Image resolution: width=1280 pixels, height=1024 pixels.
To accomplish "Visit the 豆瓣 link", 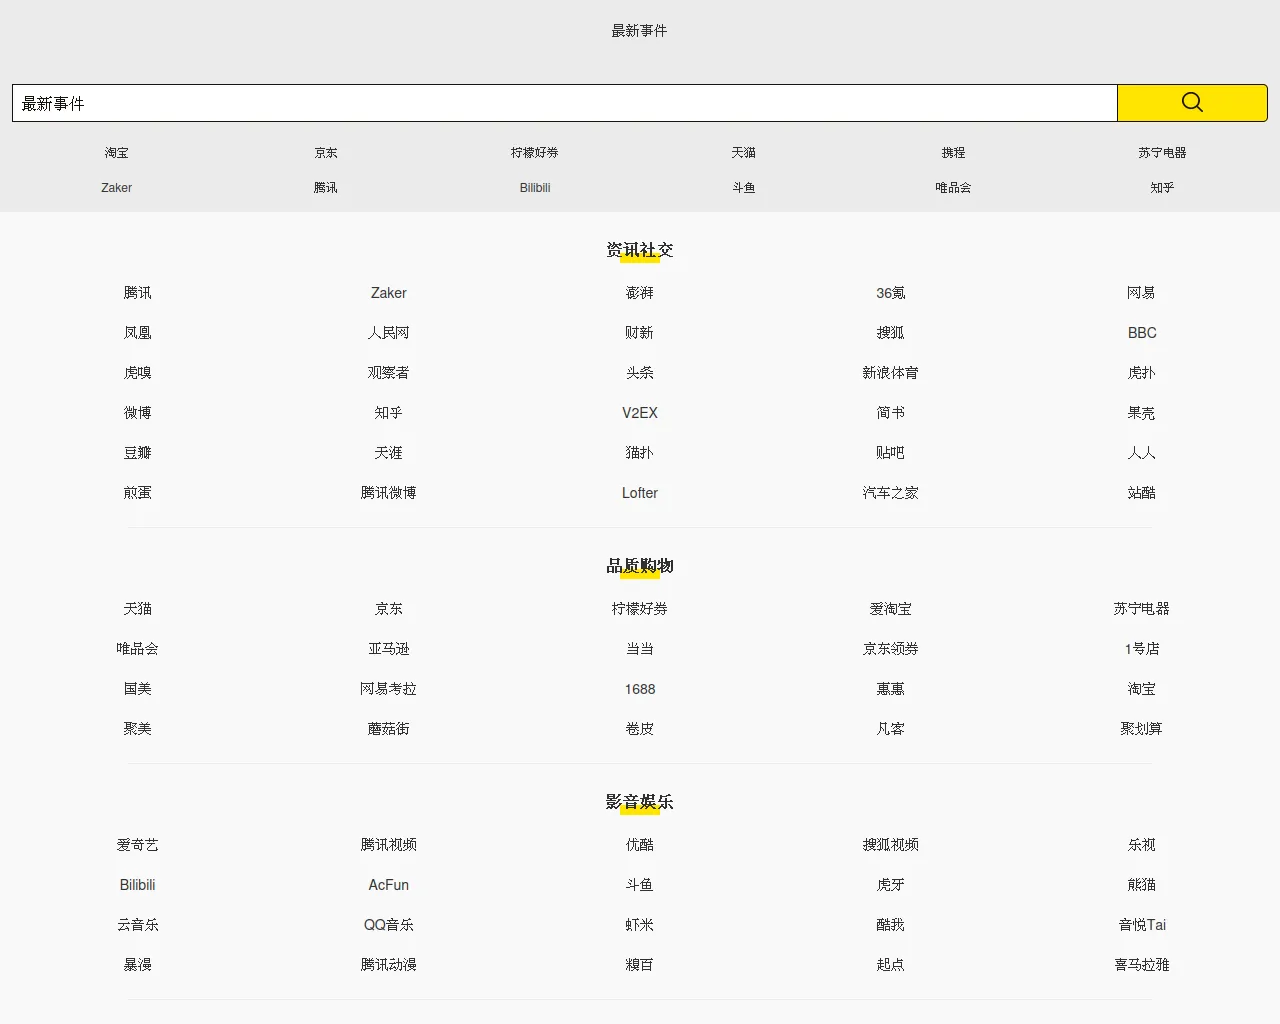I will click(138, 453).
